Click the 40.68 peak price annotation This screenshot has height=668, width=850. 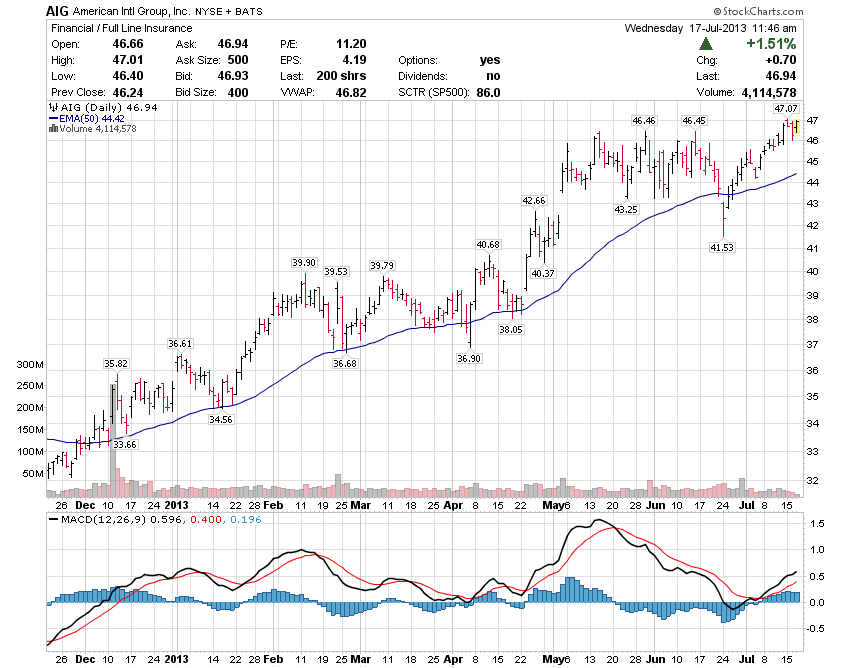tap(488, 245)
